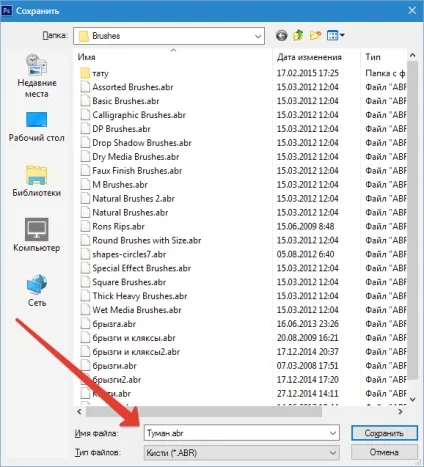Click the vertical scrollbar down arrow
Viewport: 424px width, 467px height.
[413, 399]
